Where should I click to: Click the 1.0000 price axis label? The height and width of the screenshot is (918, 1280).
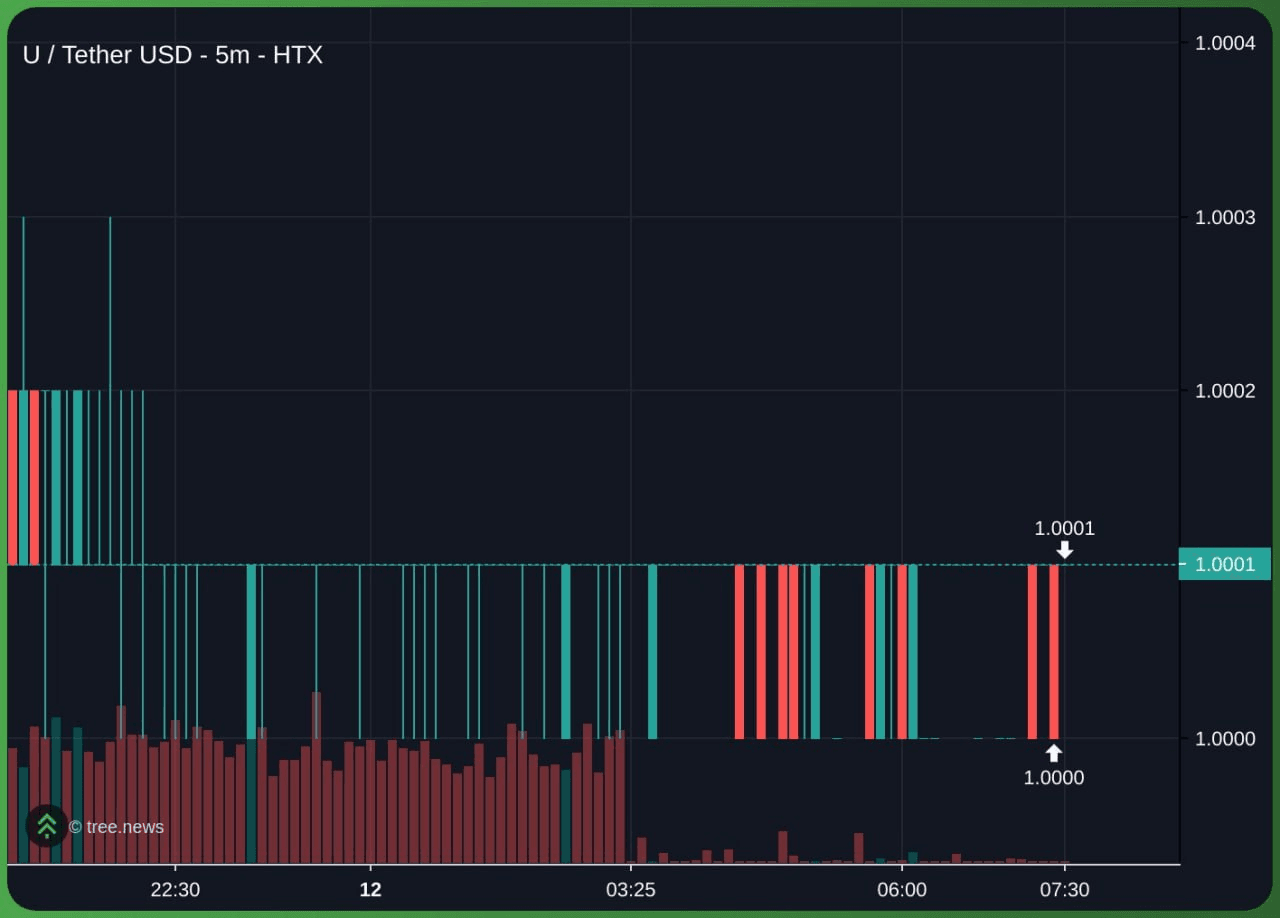[1225, 739]
